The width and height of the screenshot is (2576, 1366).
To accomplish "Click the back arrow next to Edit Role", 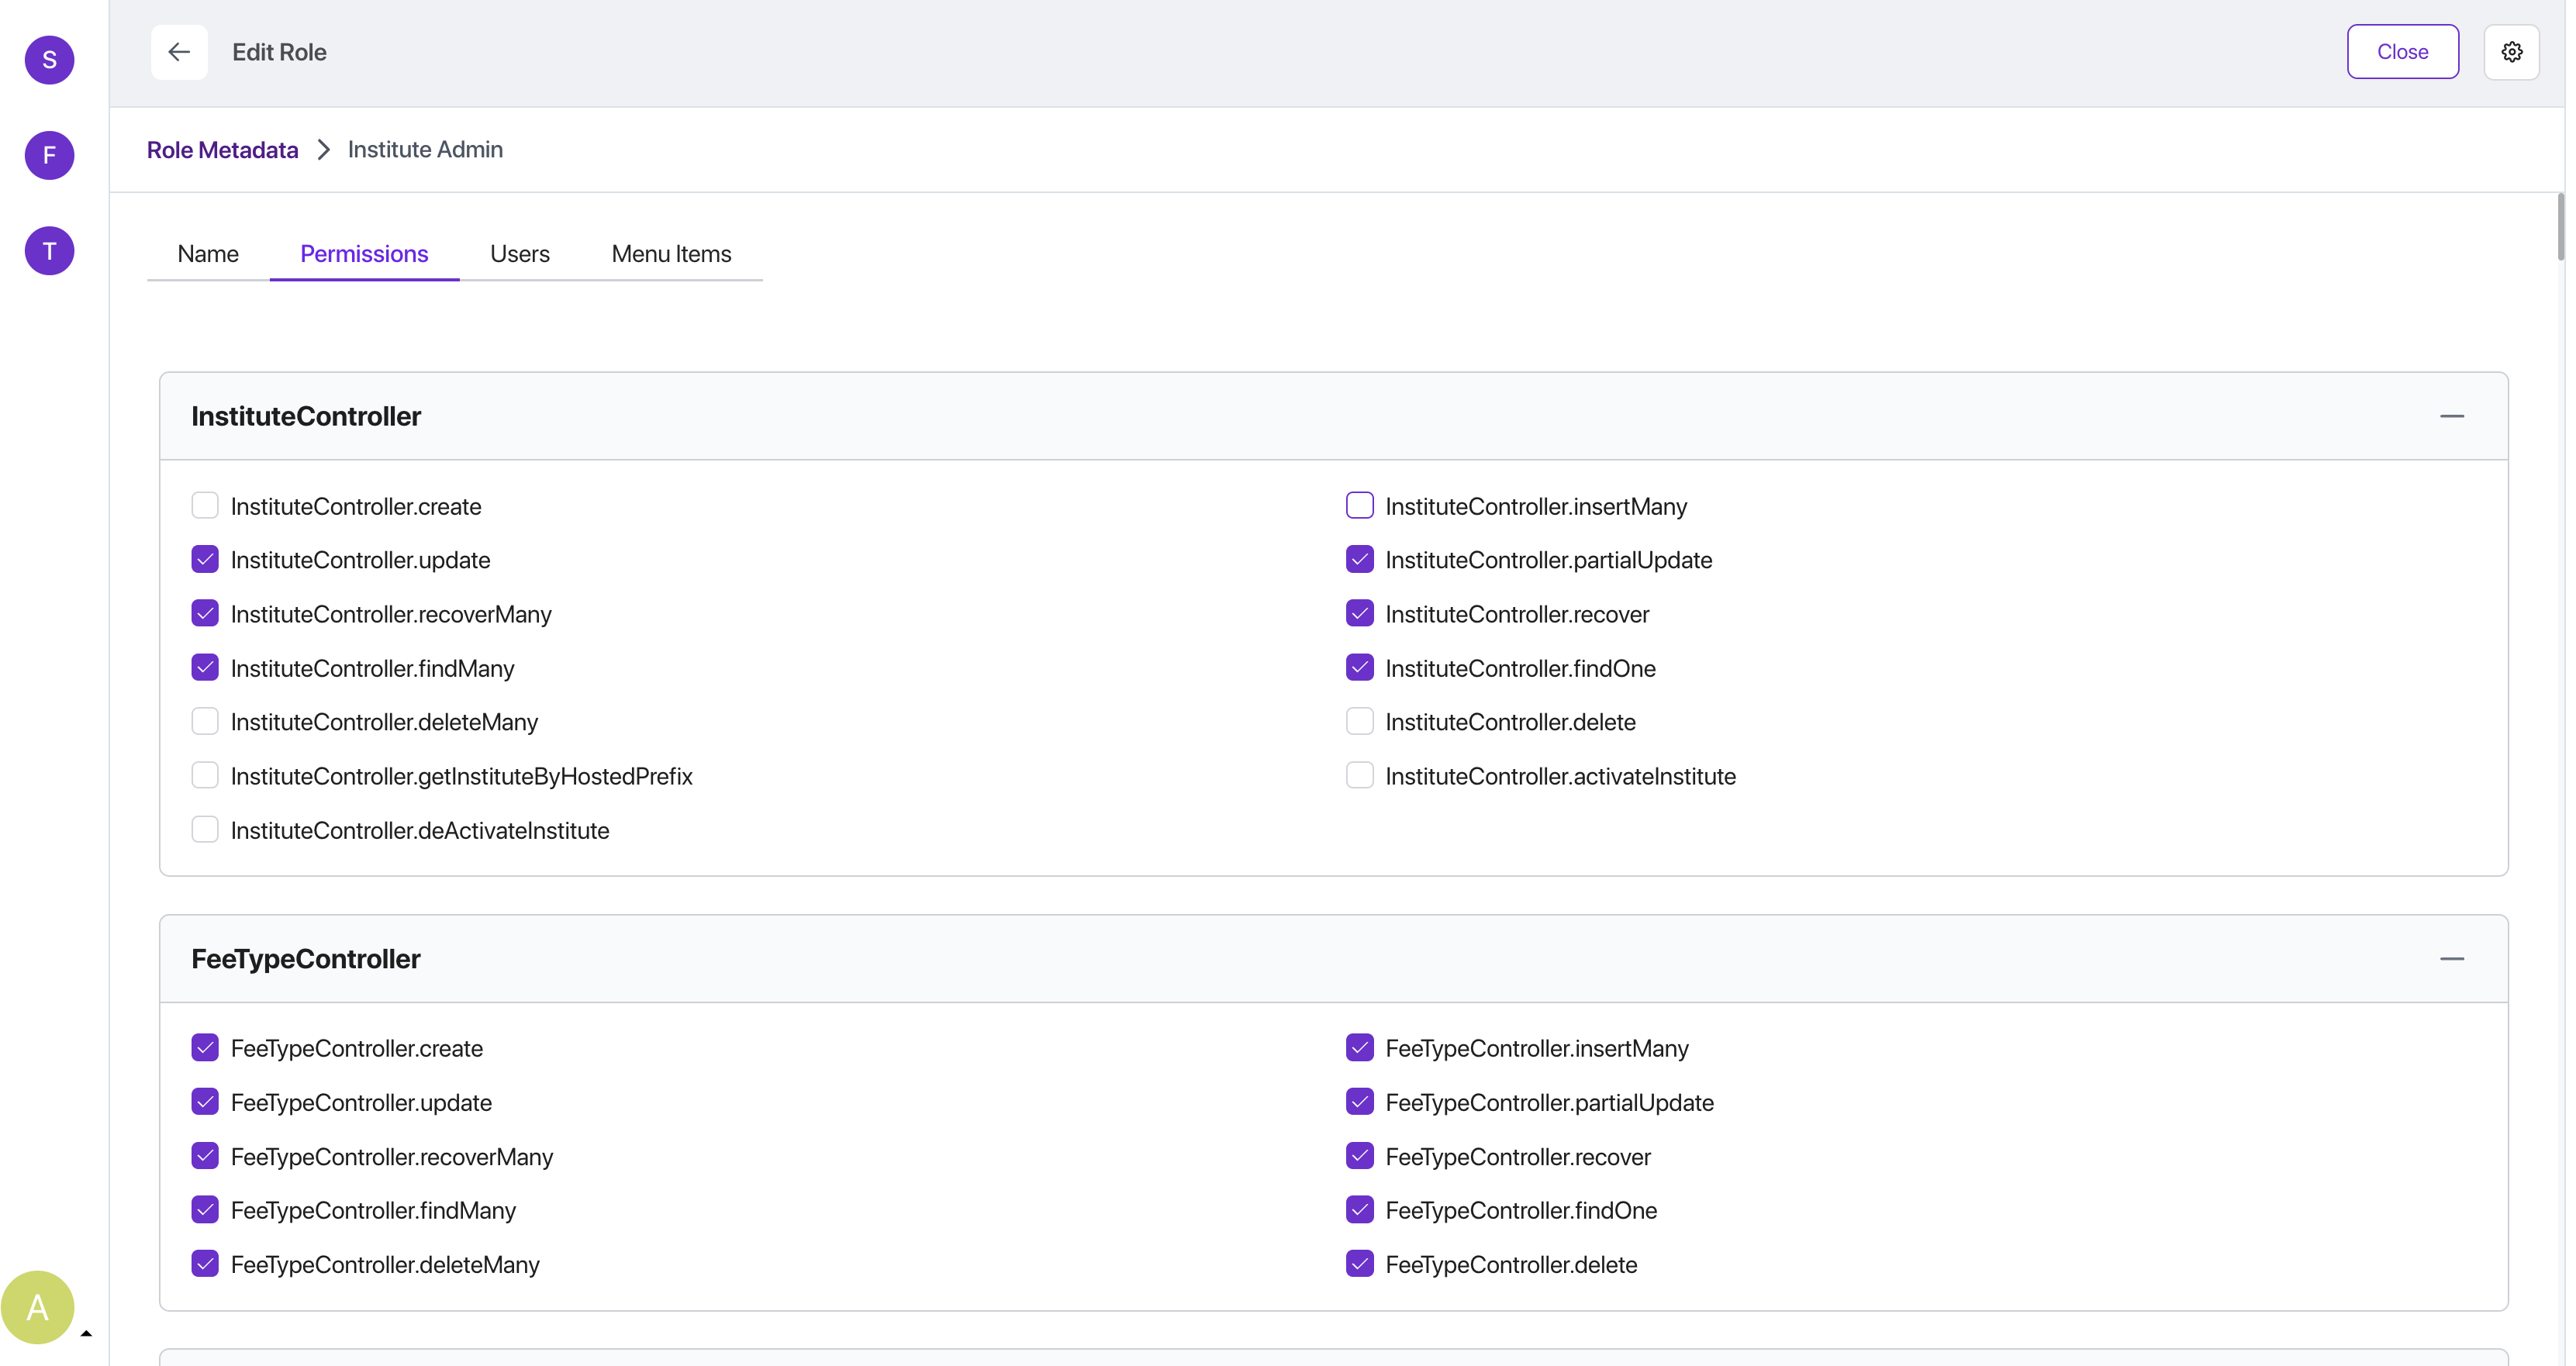I will 179,52.
